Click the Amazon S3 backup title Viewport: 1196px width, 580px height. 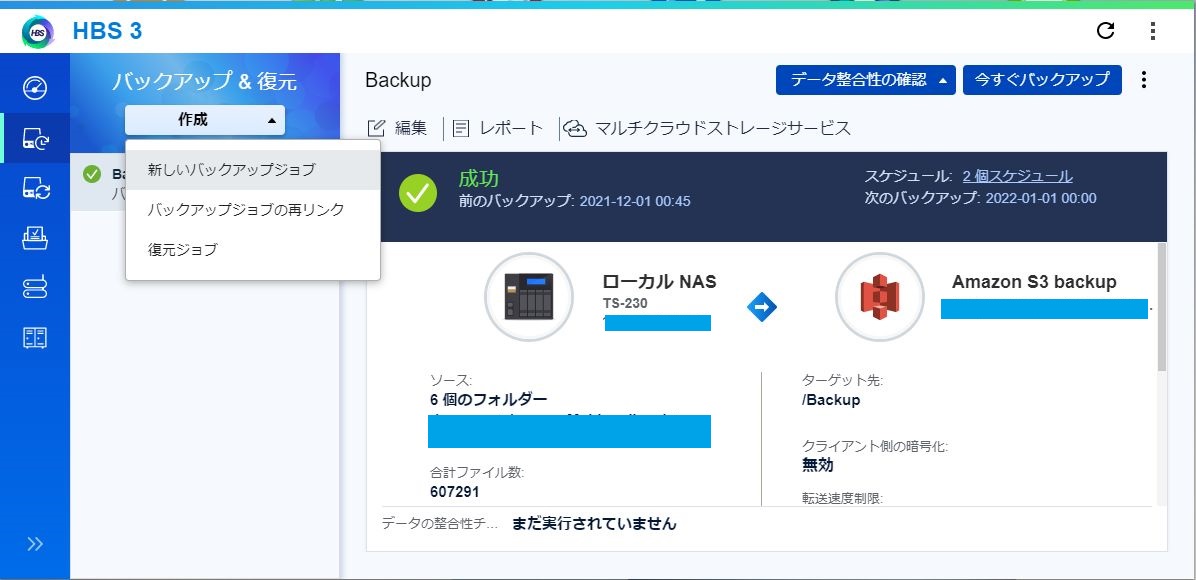point(1034,282)
